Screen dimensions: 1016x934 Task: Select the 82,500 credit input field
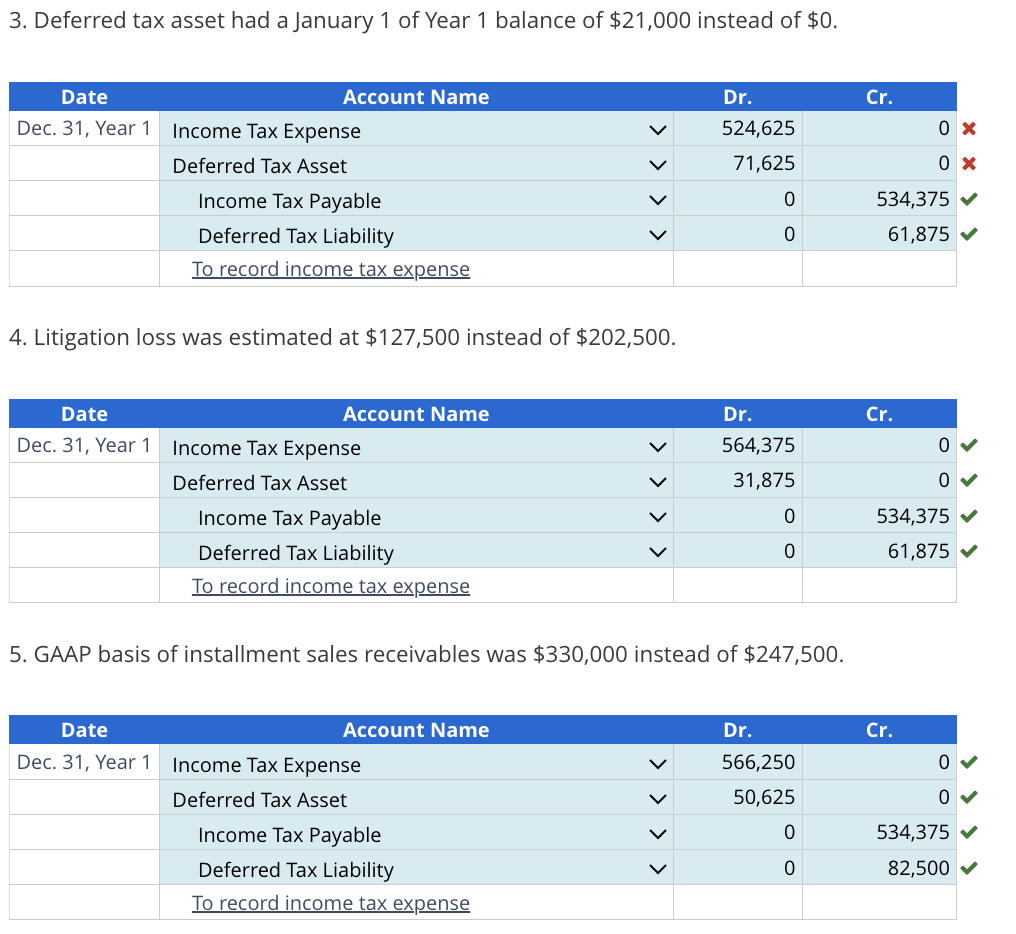[878, 868]
